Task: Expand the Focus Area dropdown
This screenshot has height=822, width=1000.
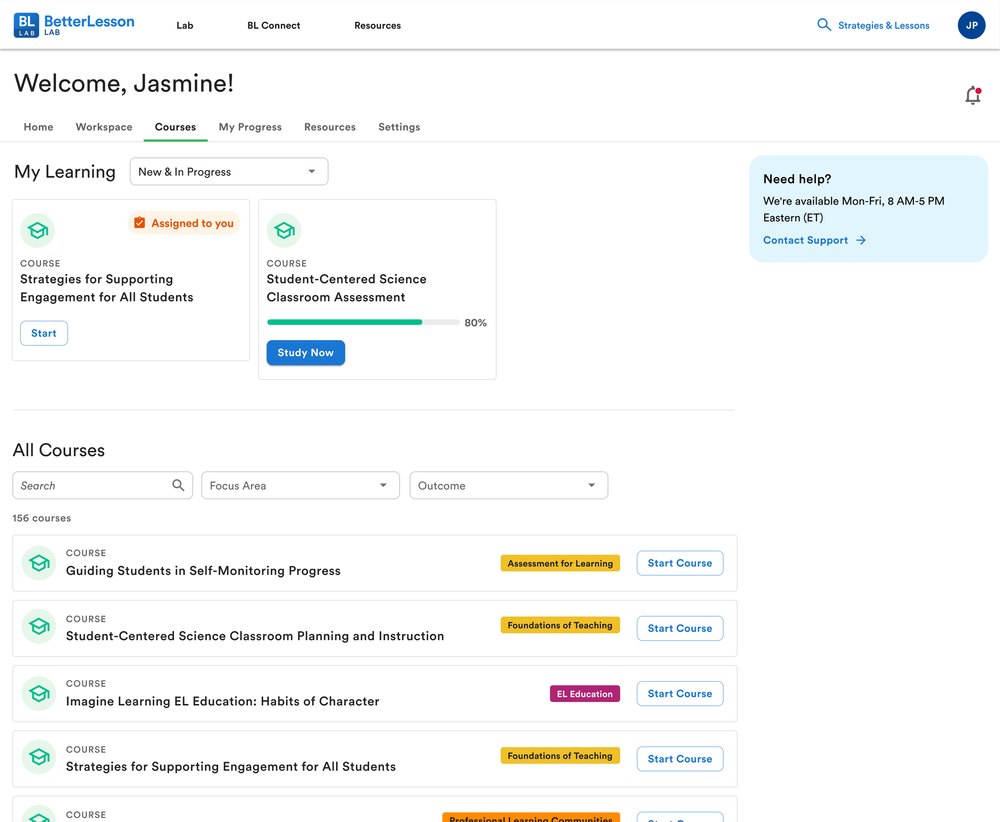Action: point(300,485)
